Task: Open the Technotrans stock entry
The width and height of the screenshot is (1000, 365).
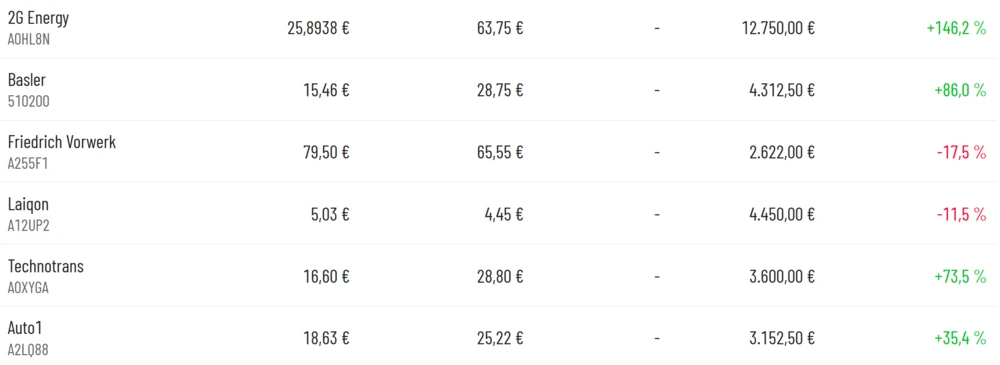Action: coord(46,266)
